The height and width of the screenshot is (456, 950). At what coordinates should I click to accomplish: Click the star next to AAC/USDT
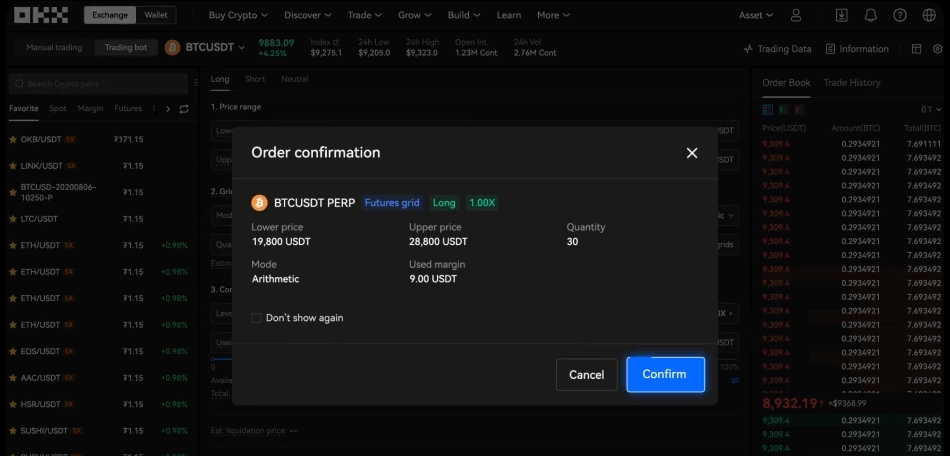[x=13, y=378]
